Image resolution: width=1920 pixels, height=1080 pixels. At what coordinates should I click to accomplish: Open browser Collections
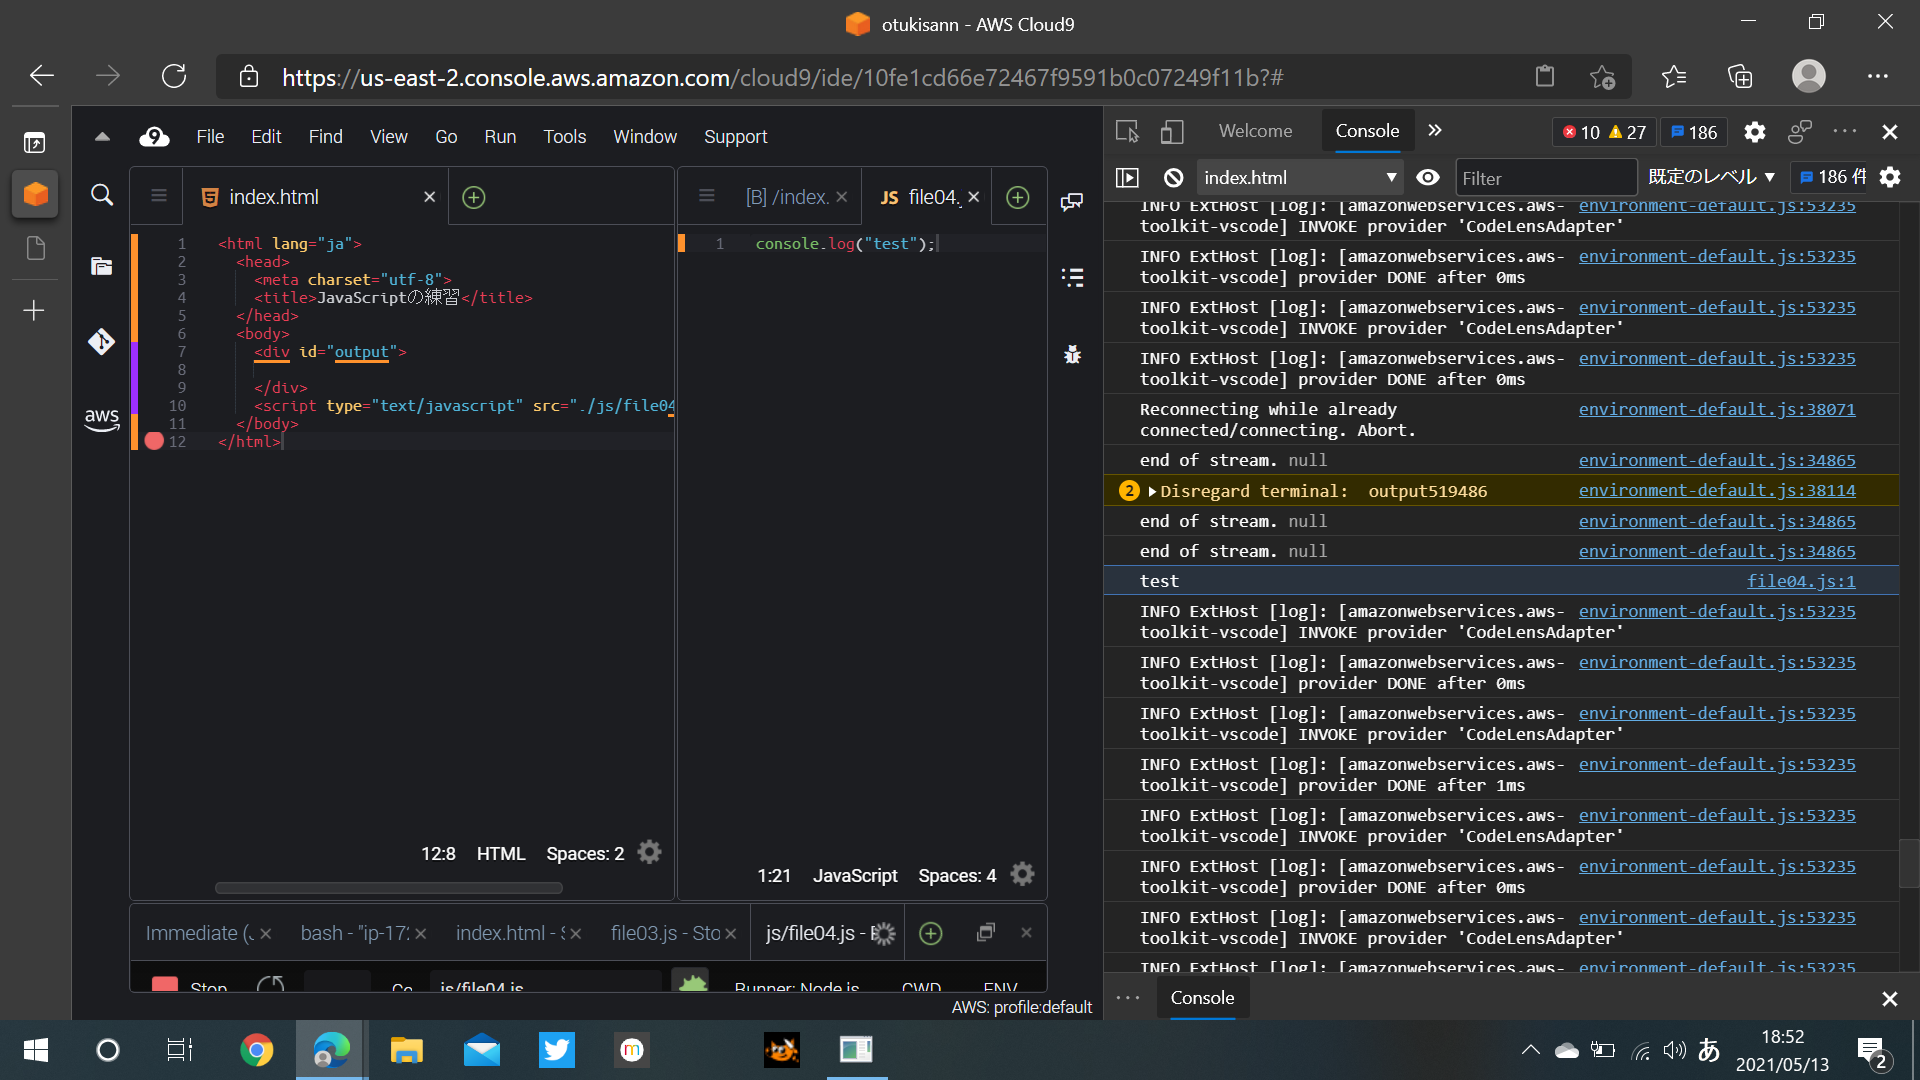coord(1740,76)
